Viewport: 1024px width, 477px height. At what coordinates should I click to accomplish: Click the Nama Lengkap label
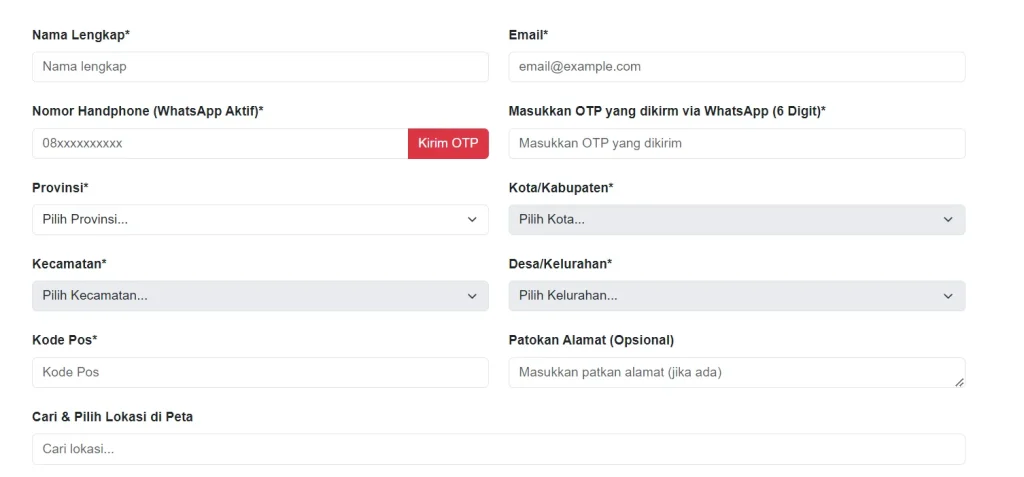point(81,35)
